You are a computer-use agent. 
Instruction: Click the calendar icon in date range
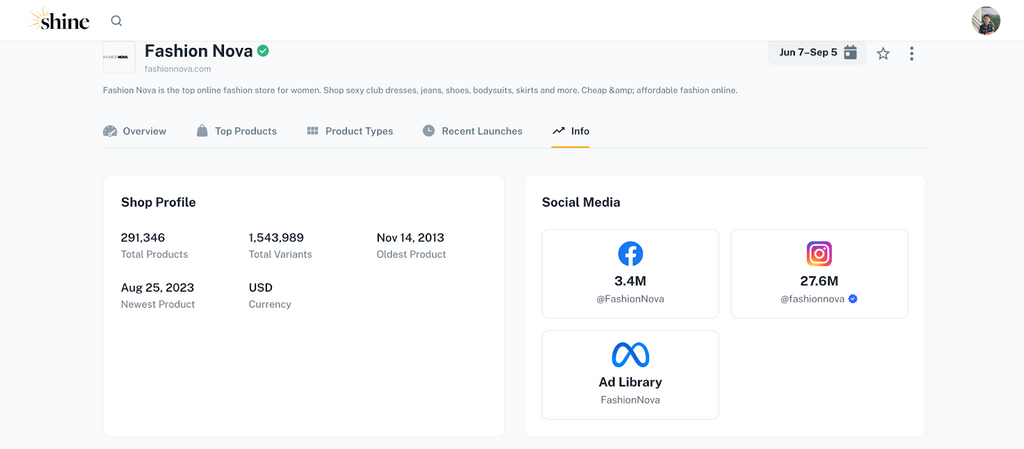click(850, 52)
